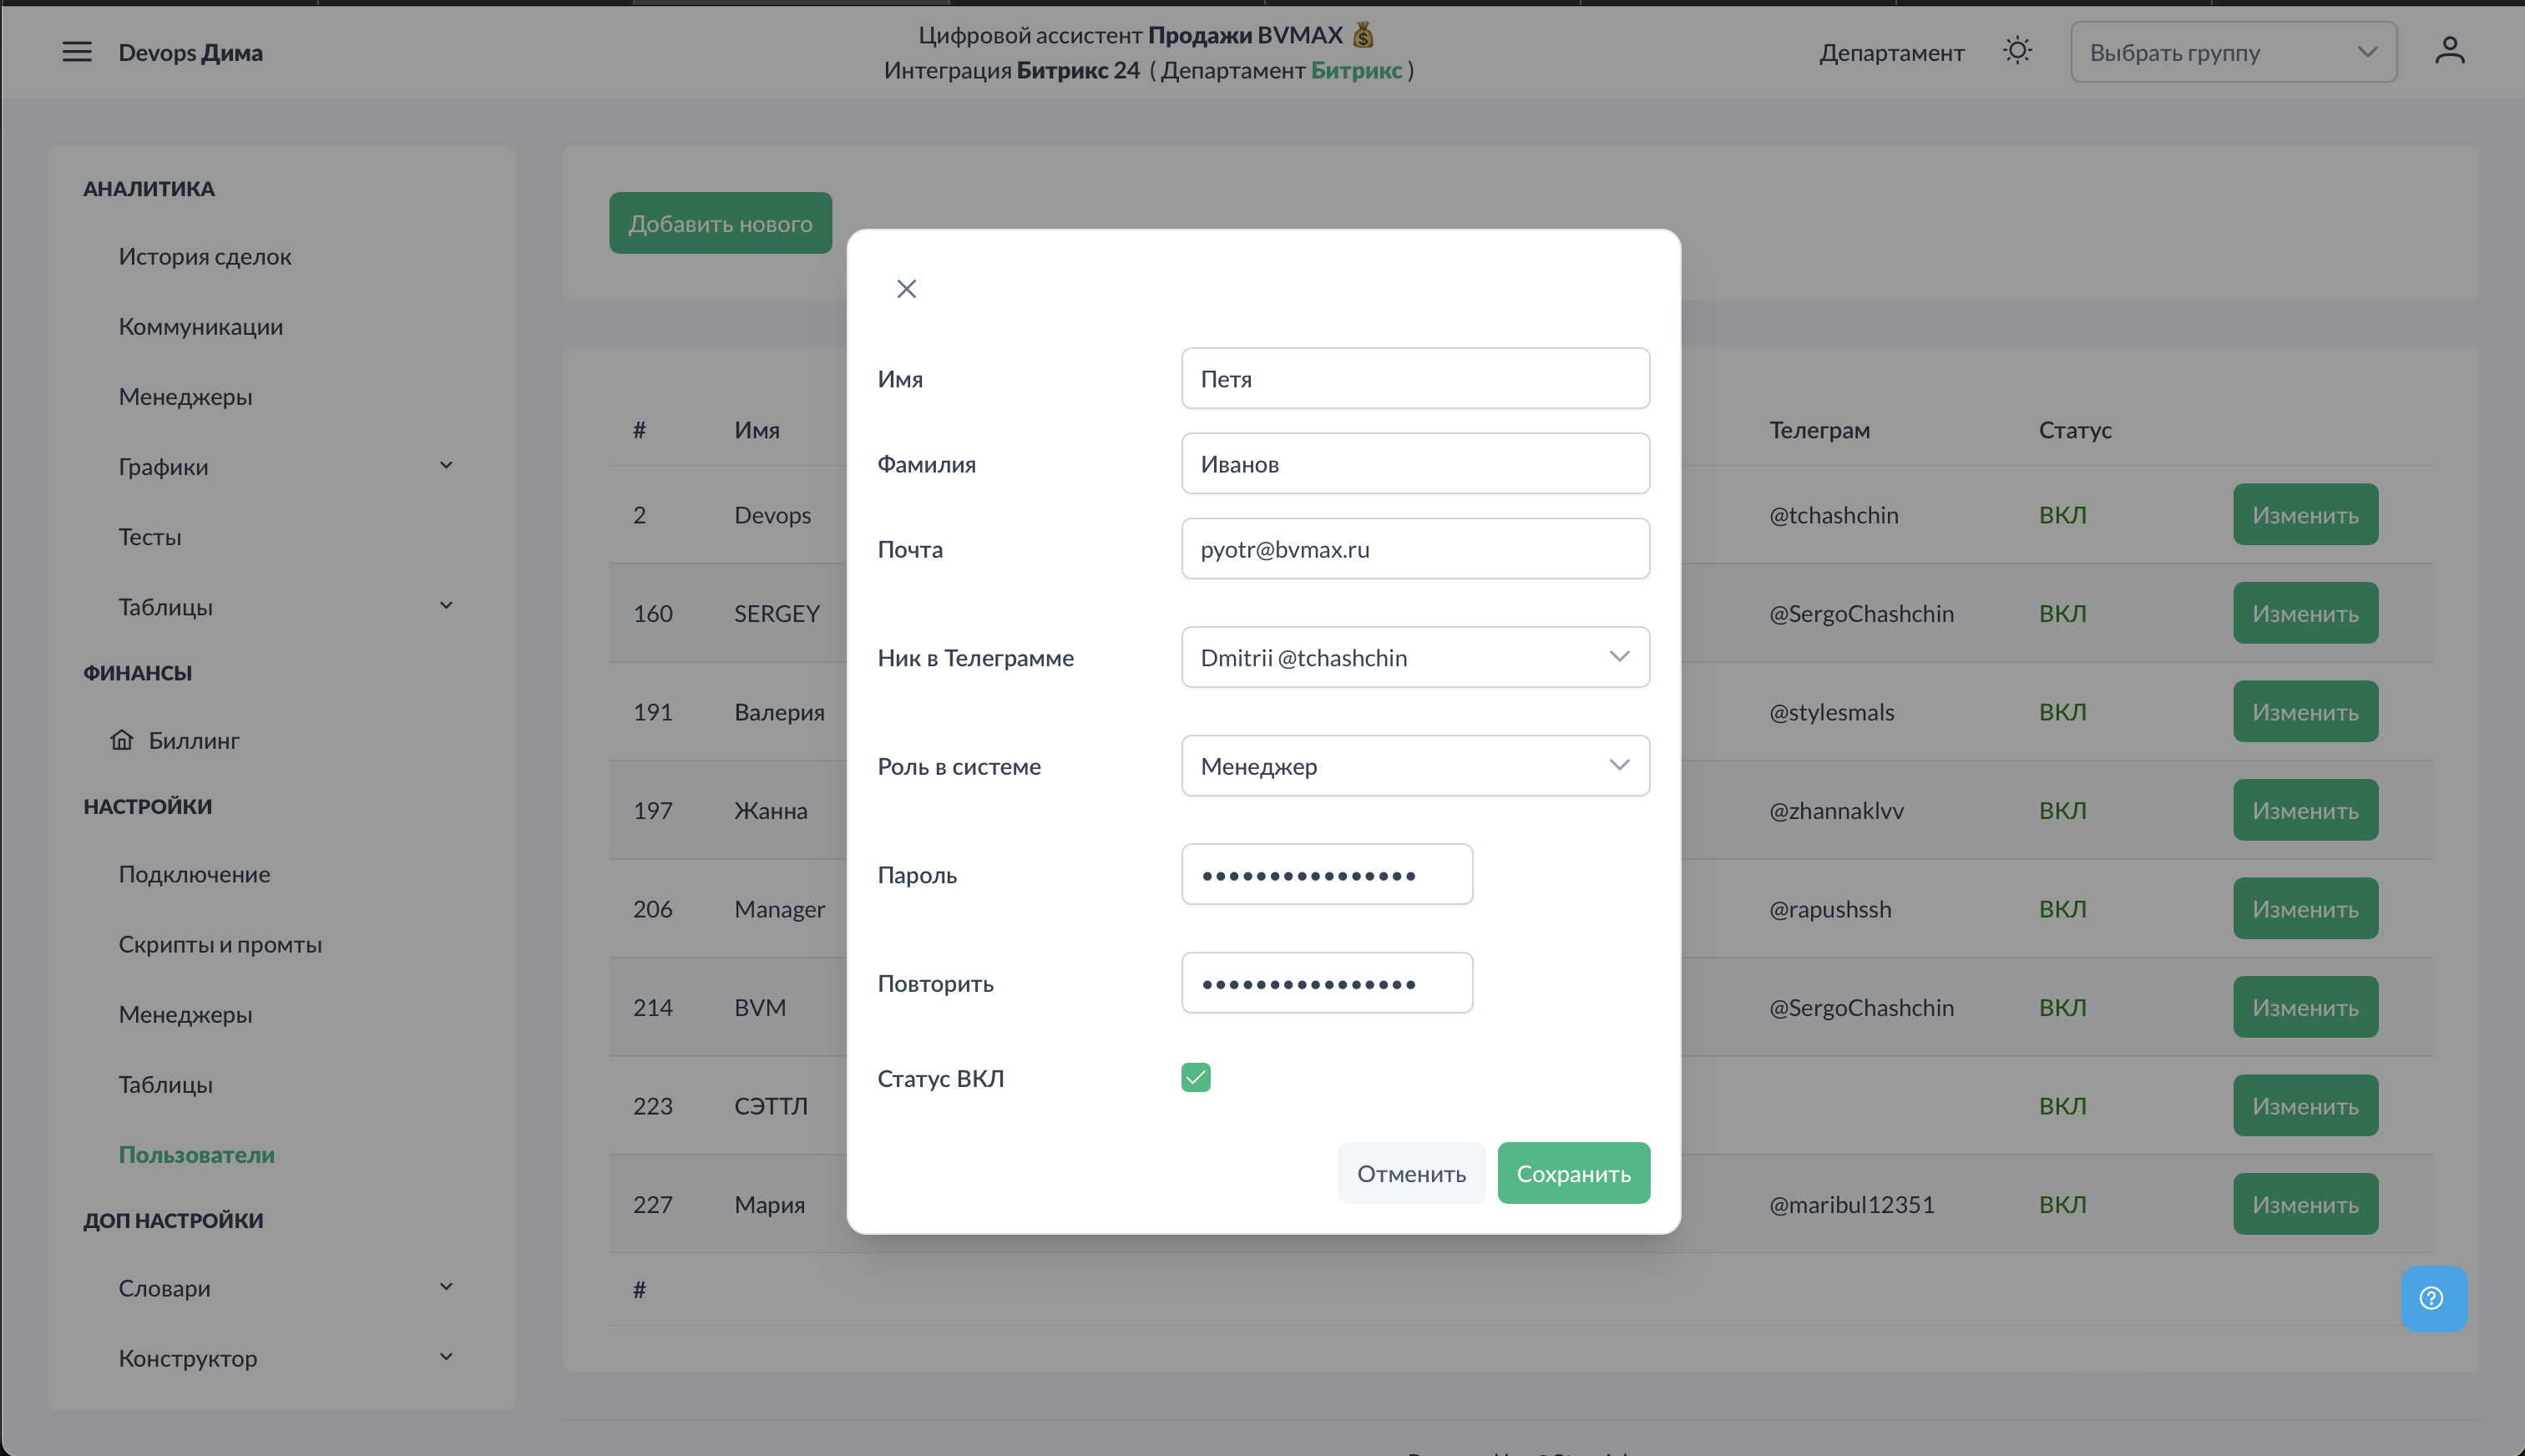Close the dialog with X icon

tap(906, 289)
